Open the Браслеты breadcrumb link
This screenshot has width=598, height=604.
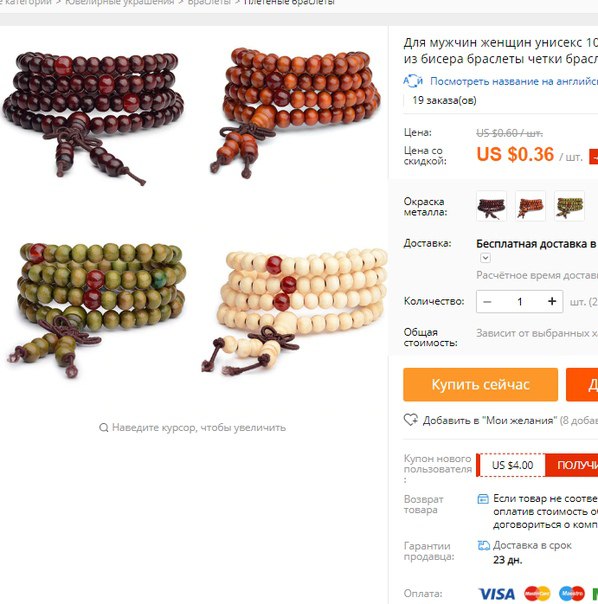209,2
